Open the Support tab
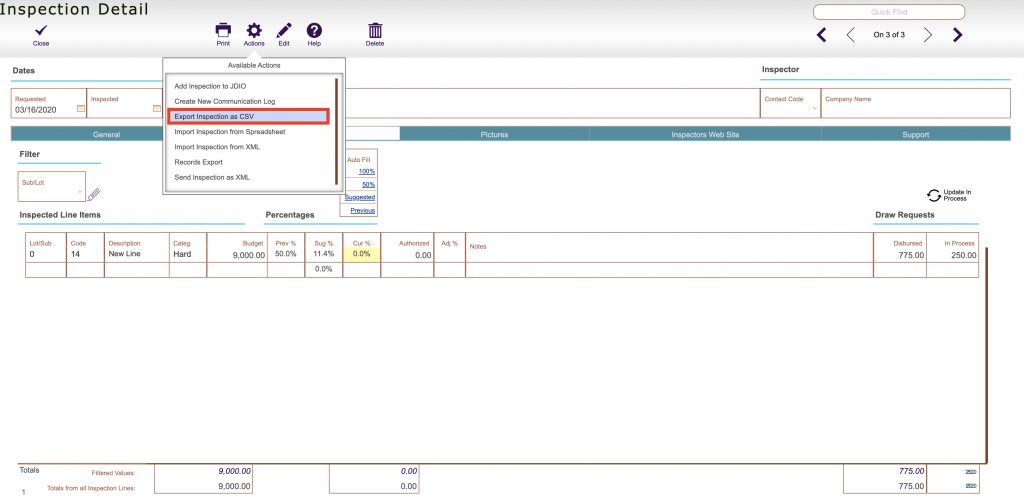This screenshot has height=503, width=1024. 916,135
